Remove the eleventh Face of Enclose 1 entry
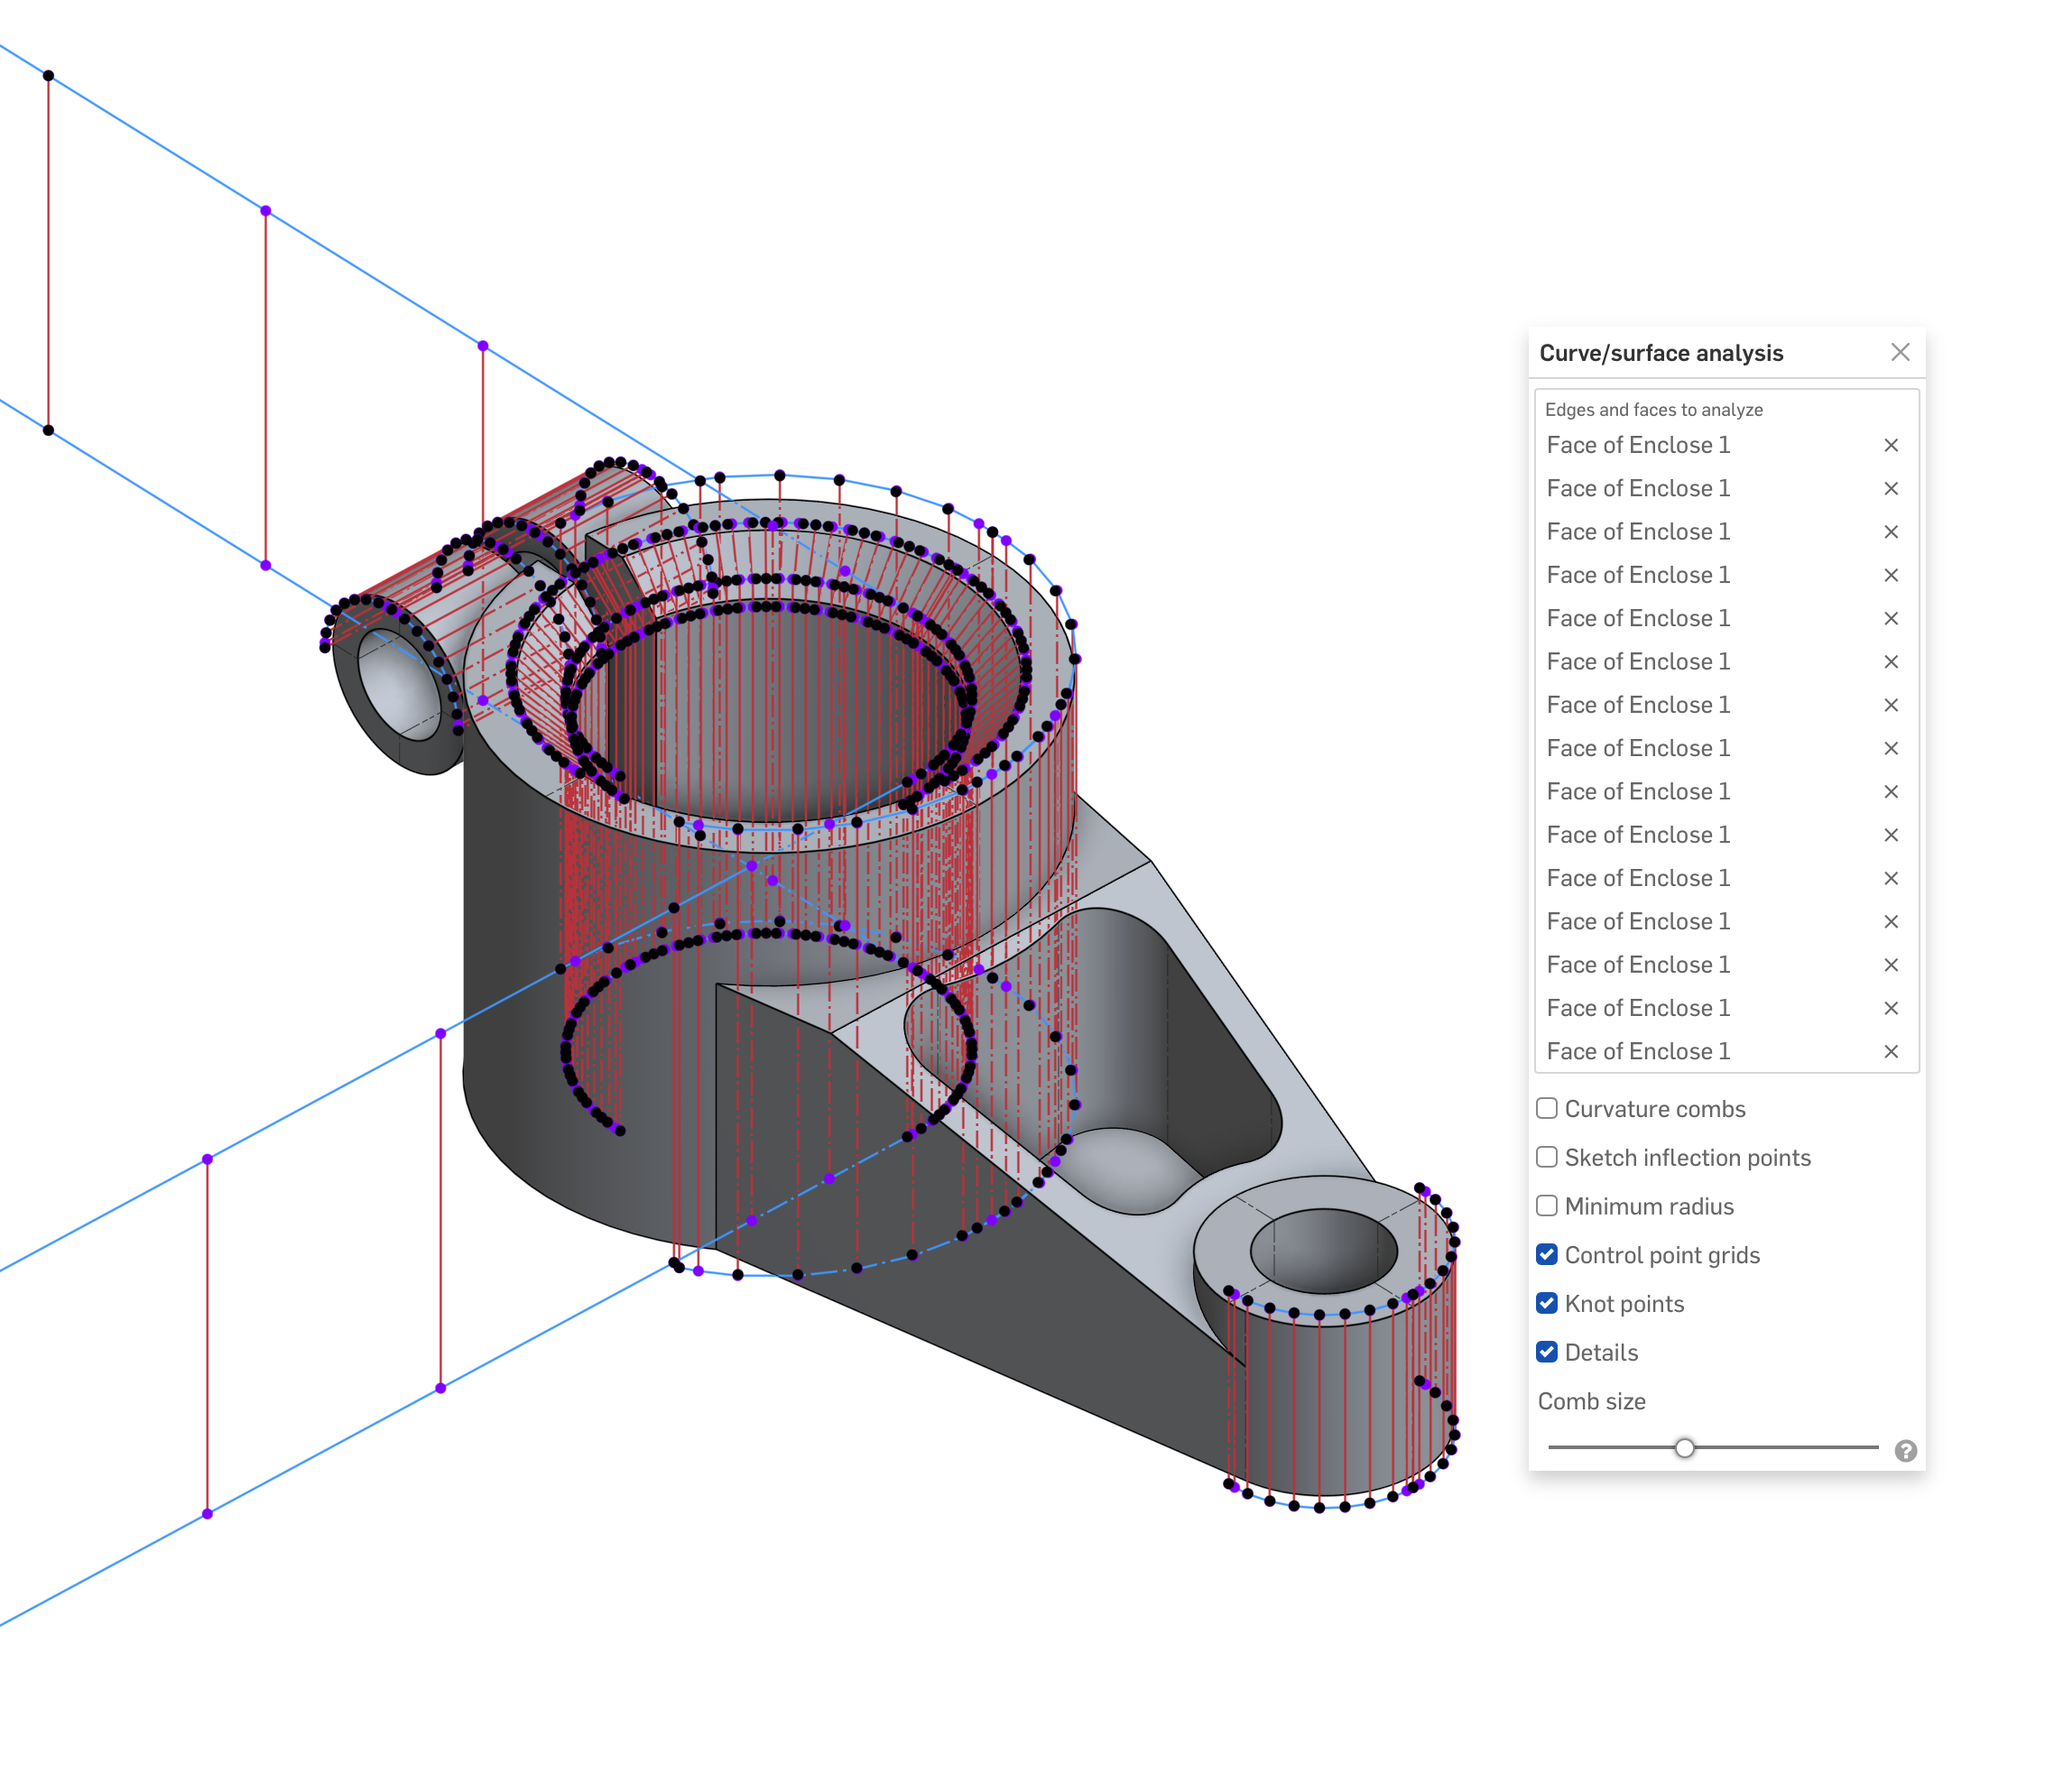Viewport: 2045px width, 1792px height. tap(1890, 878)
